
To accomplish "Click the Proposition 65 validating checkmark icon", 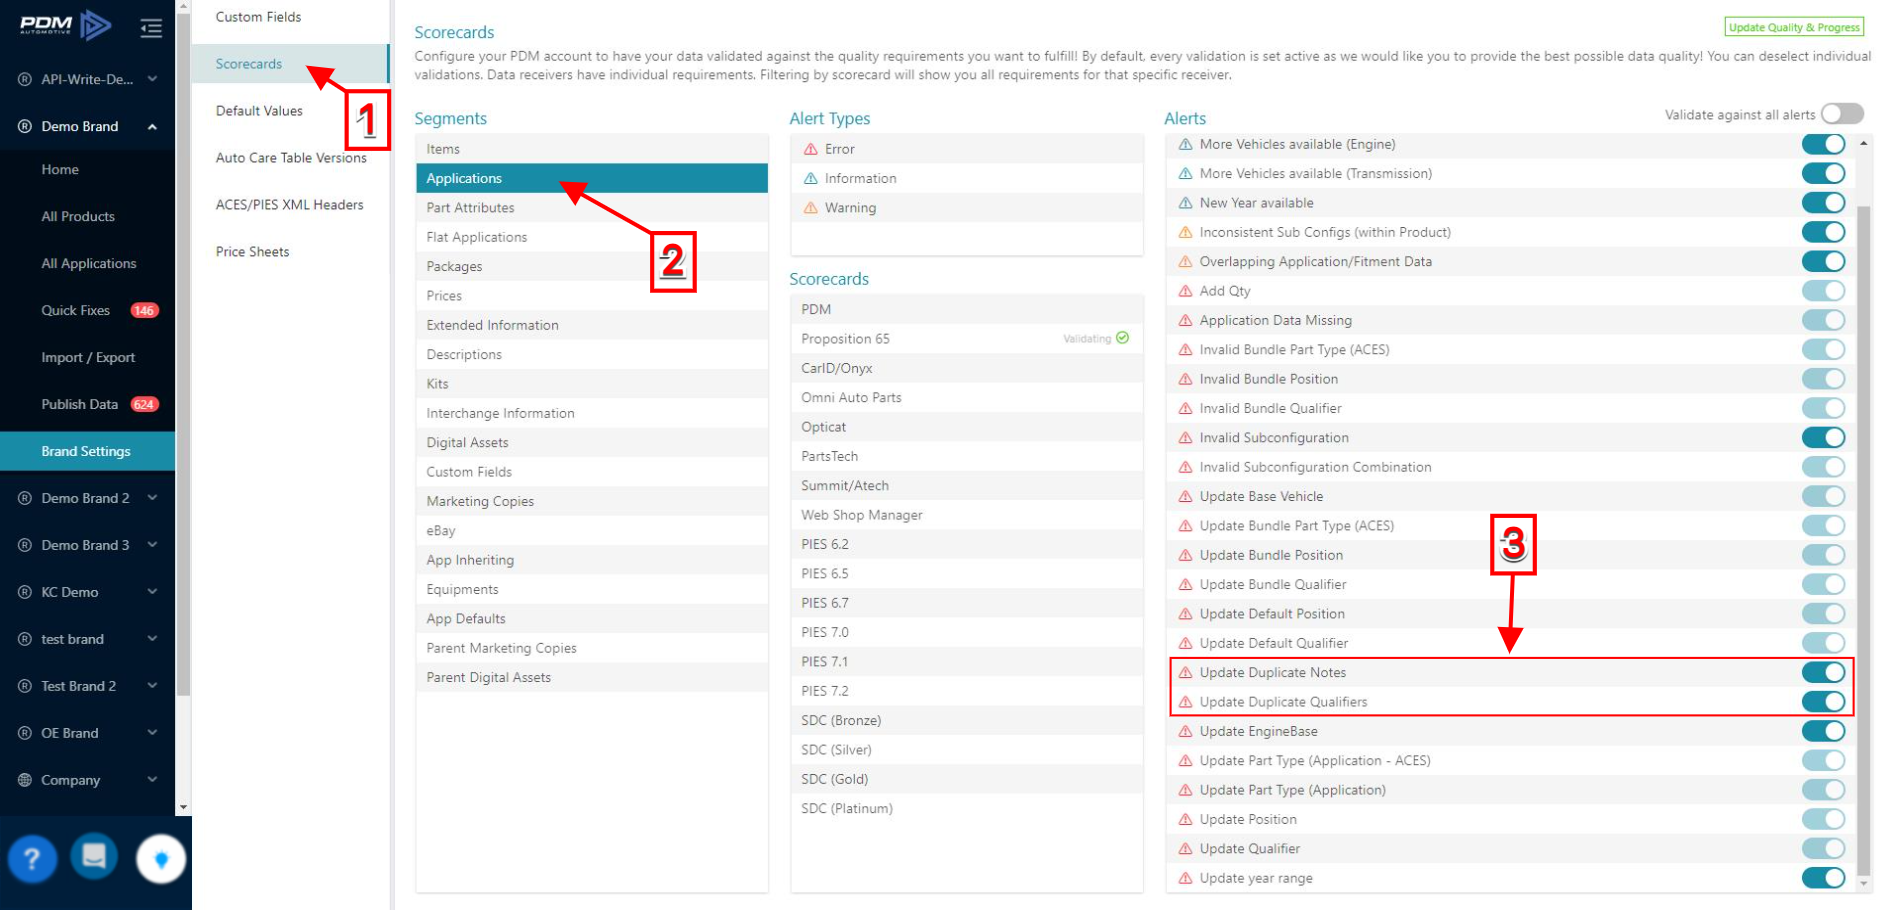I will tap(1123, 338).
